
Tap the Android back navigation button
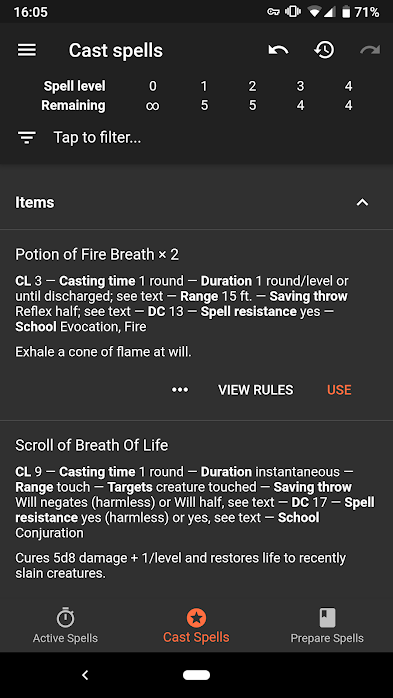tap(85, 675)
